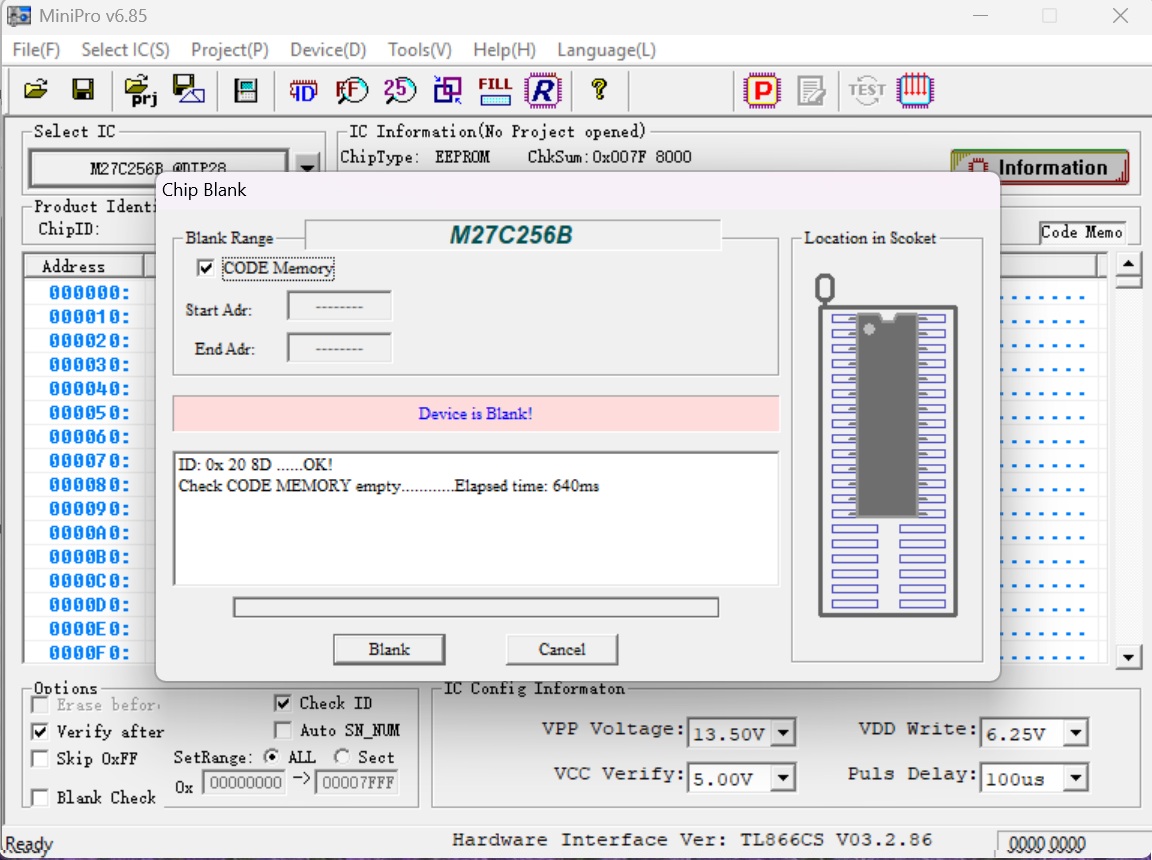Click the save file floppy icon
The width and height of the screenshot is (1152, 860).
pyautogui.click(x=83, y=90)
